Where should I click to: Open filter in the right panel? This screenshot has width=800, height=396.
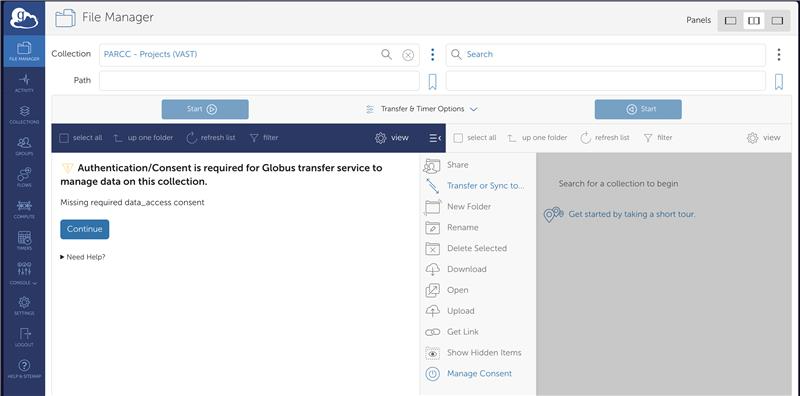658,138
